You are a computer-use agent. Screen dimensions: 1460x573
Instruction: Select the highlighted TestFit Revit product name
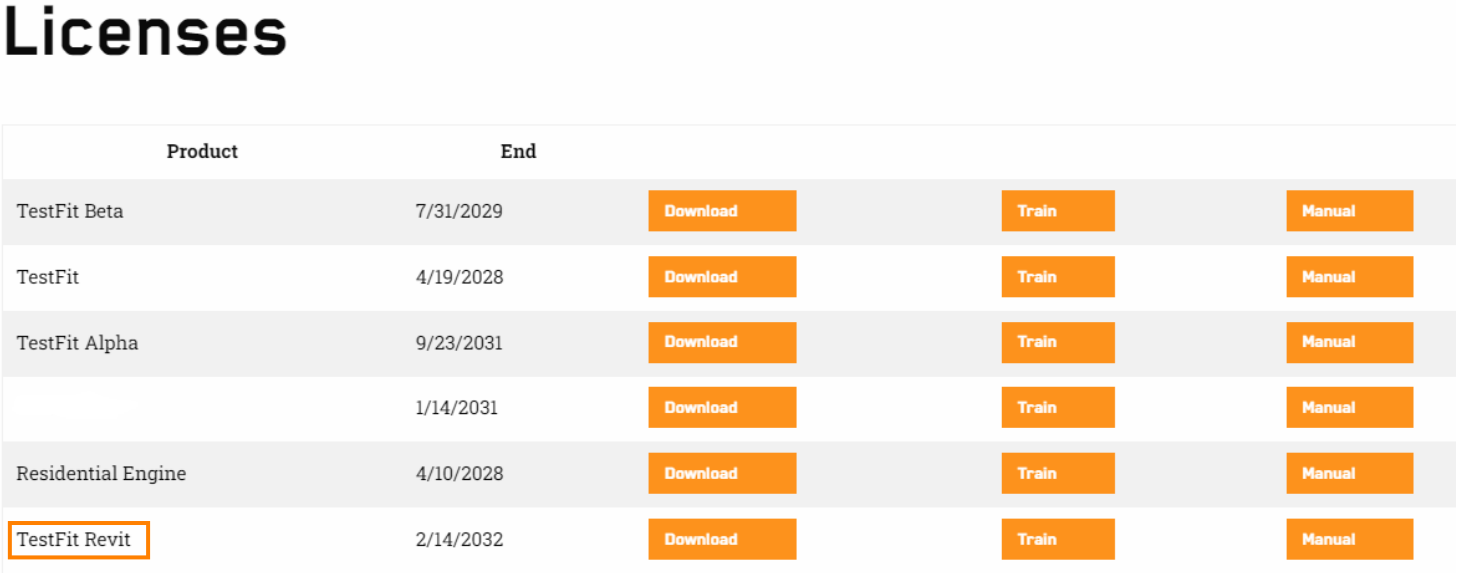78,540
